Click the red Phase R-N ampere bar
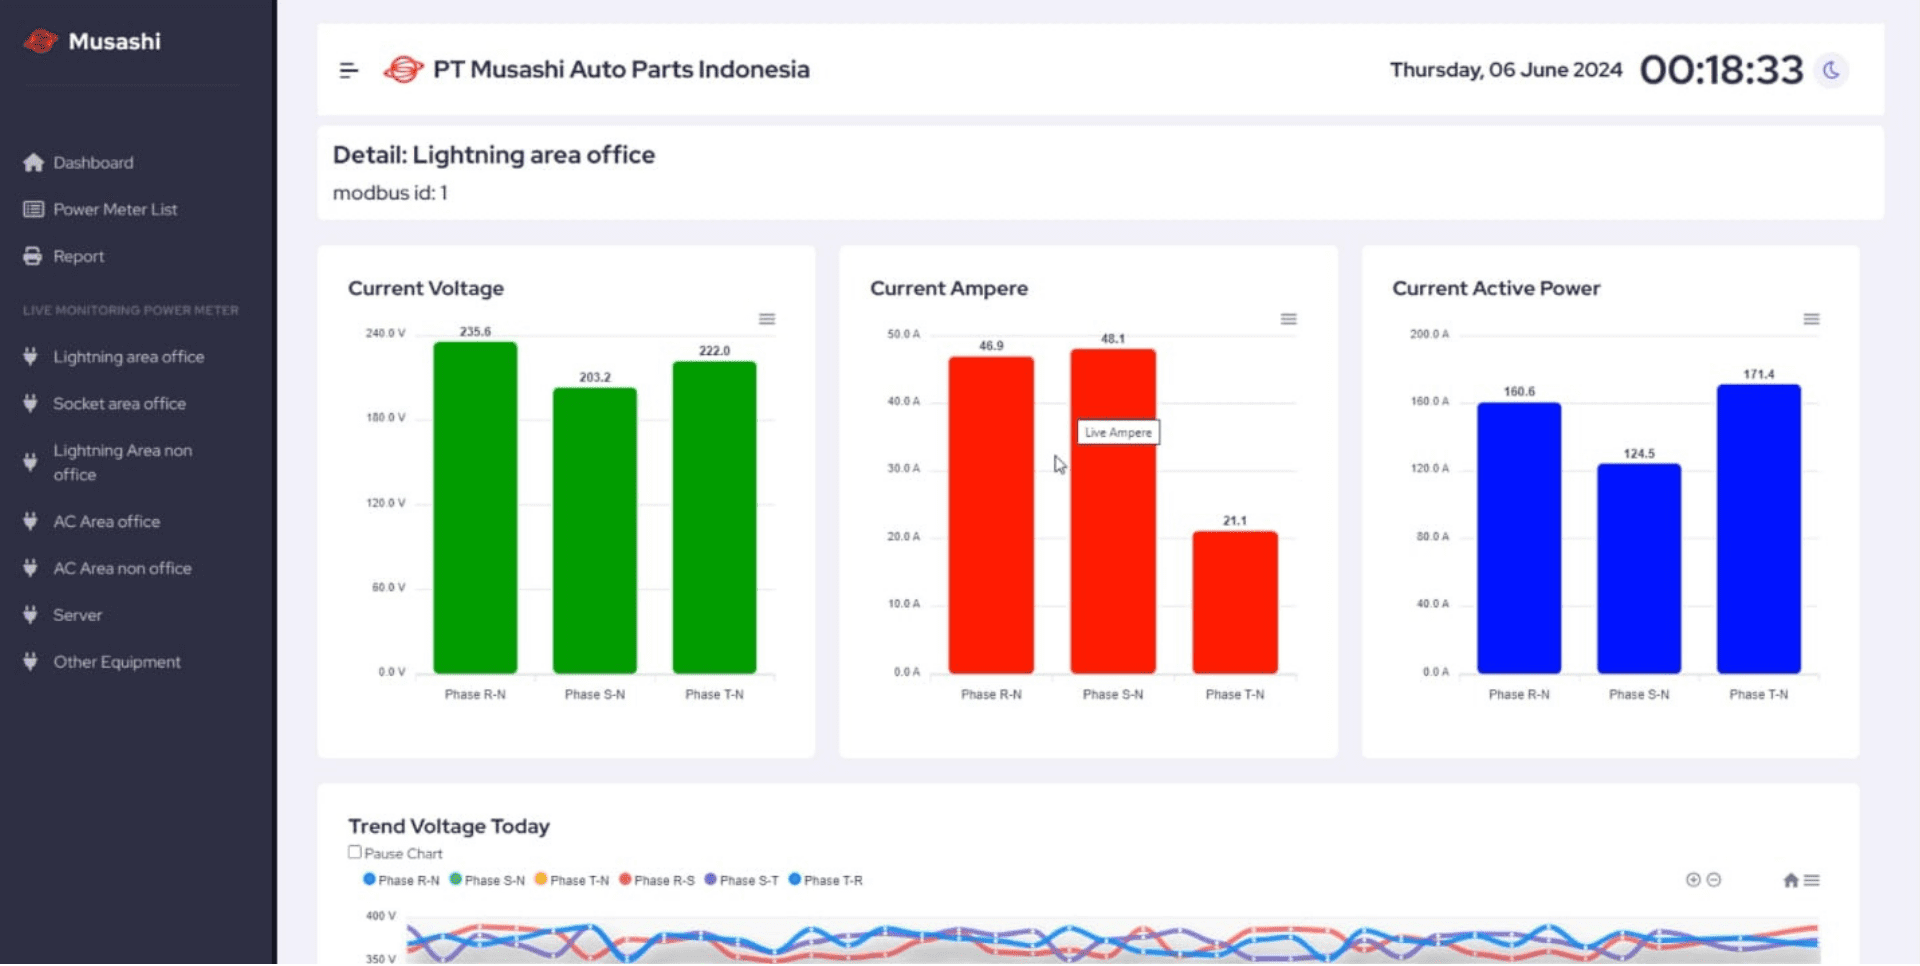This screenshot has width=1920, height=966. click(991, 515)
